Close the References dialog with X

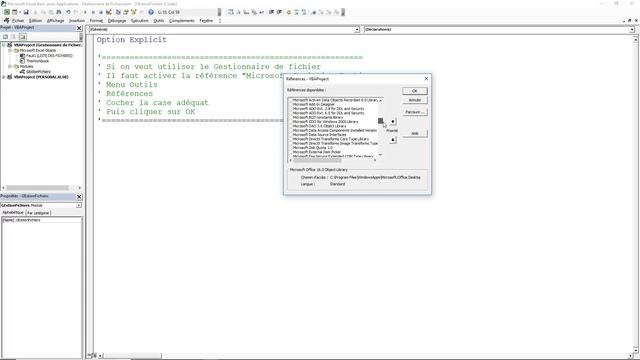coord(426,78)
